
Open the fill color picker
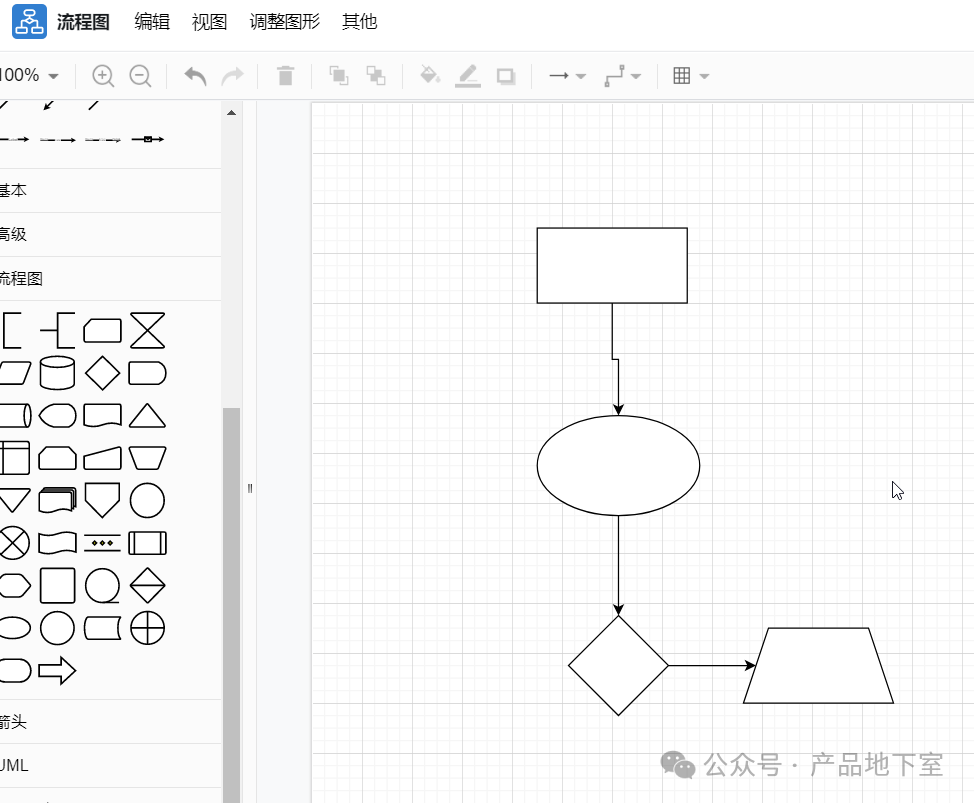click(429, 76)
